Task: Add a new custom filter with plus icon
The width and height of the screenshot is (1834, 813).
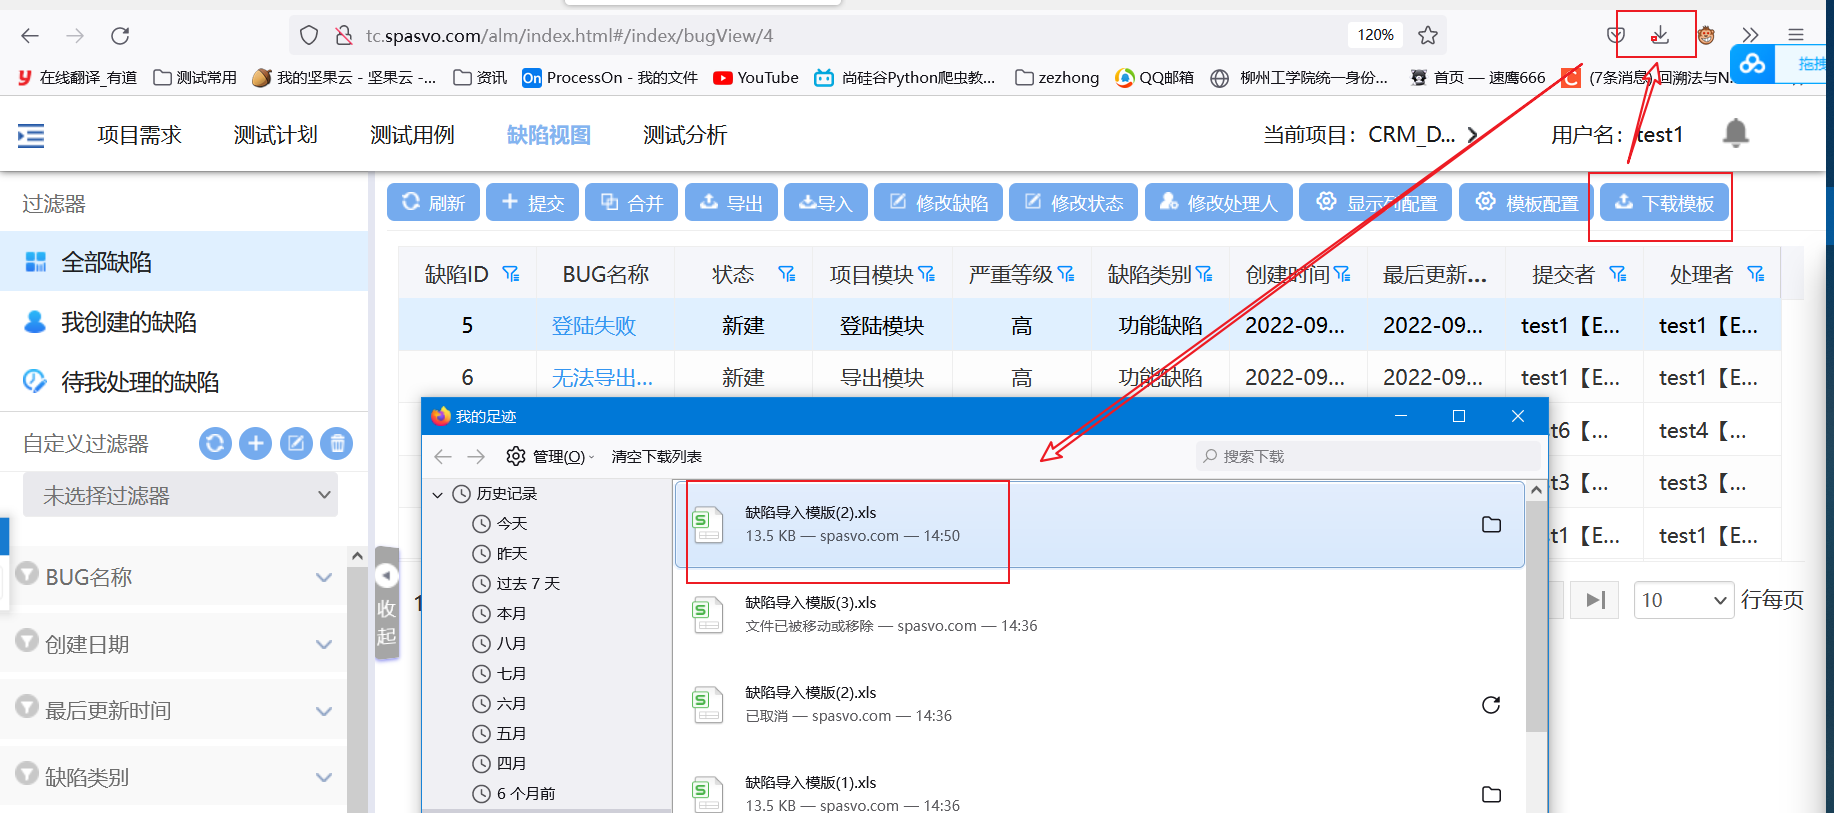Action: pyautogui.click(x=256, y=443)
